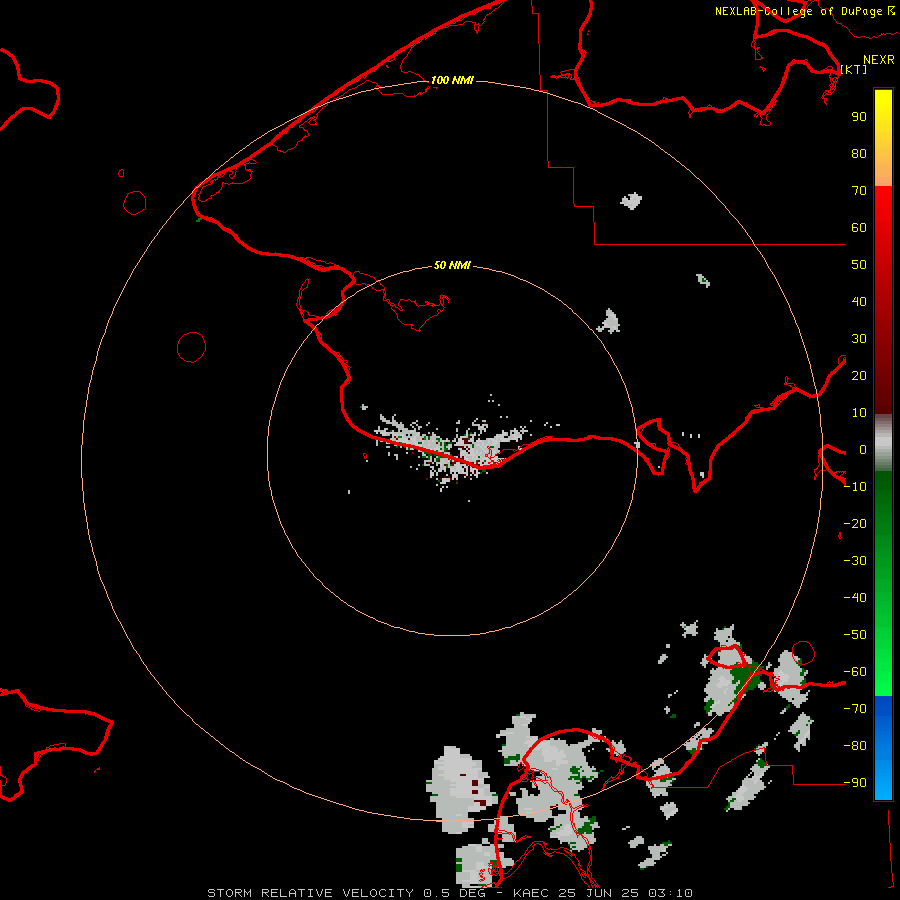Screen dimensions: 900x900
Task: Click the -30 value on velocity scale
Action: 855,561
